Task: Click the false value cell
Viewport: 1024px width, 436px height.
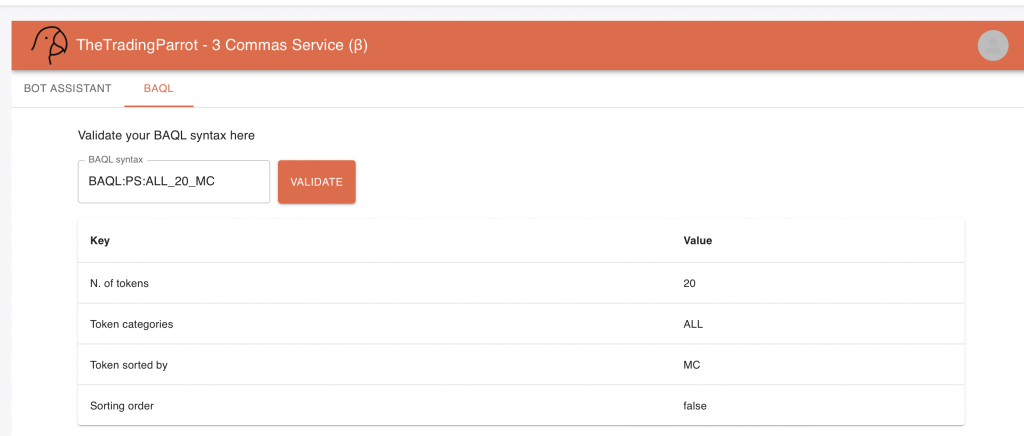Action: 697,405
